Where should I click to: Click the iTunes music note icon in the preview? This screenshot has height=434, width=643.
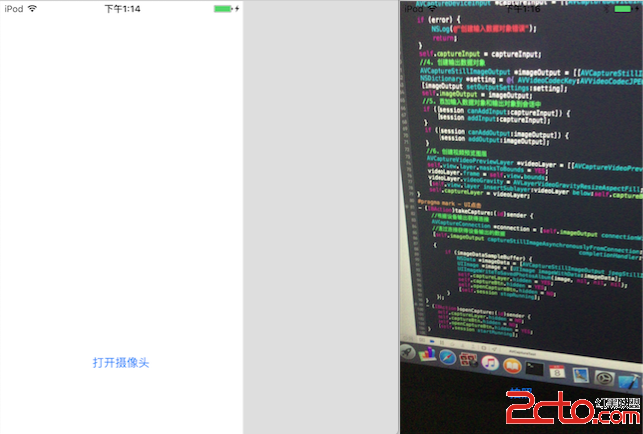click(x=490, y=363)
